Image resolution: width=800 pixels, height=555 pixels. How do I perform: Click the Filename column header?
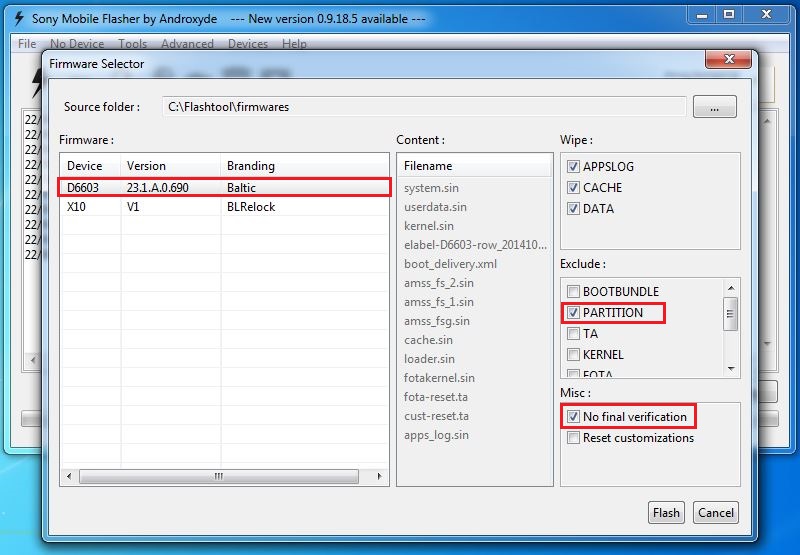[x=474, y=166]
